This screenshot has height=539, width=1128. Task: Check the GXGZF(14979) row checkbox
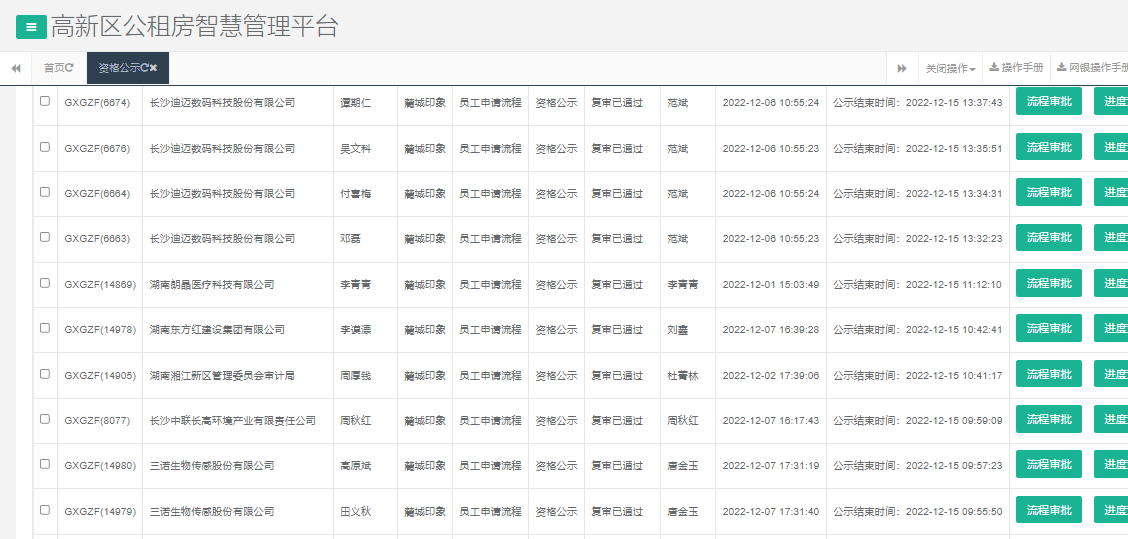click(45, 509)
